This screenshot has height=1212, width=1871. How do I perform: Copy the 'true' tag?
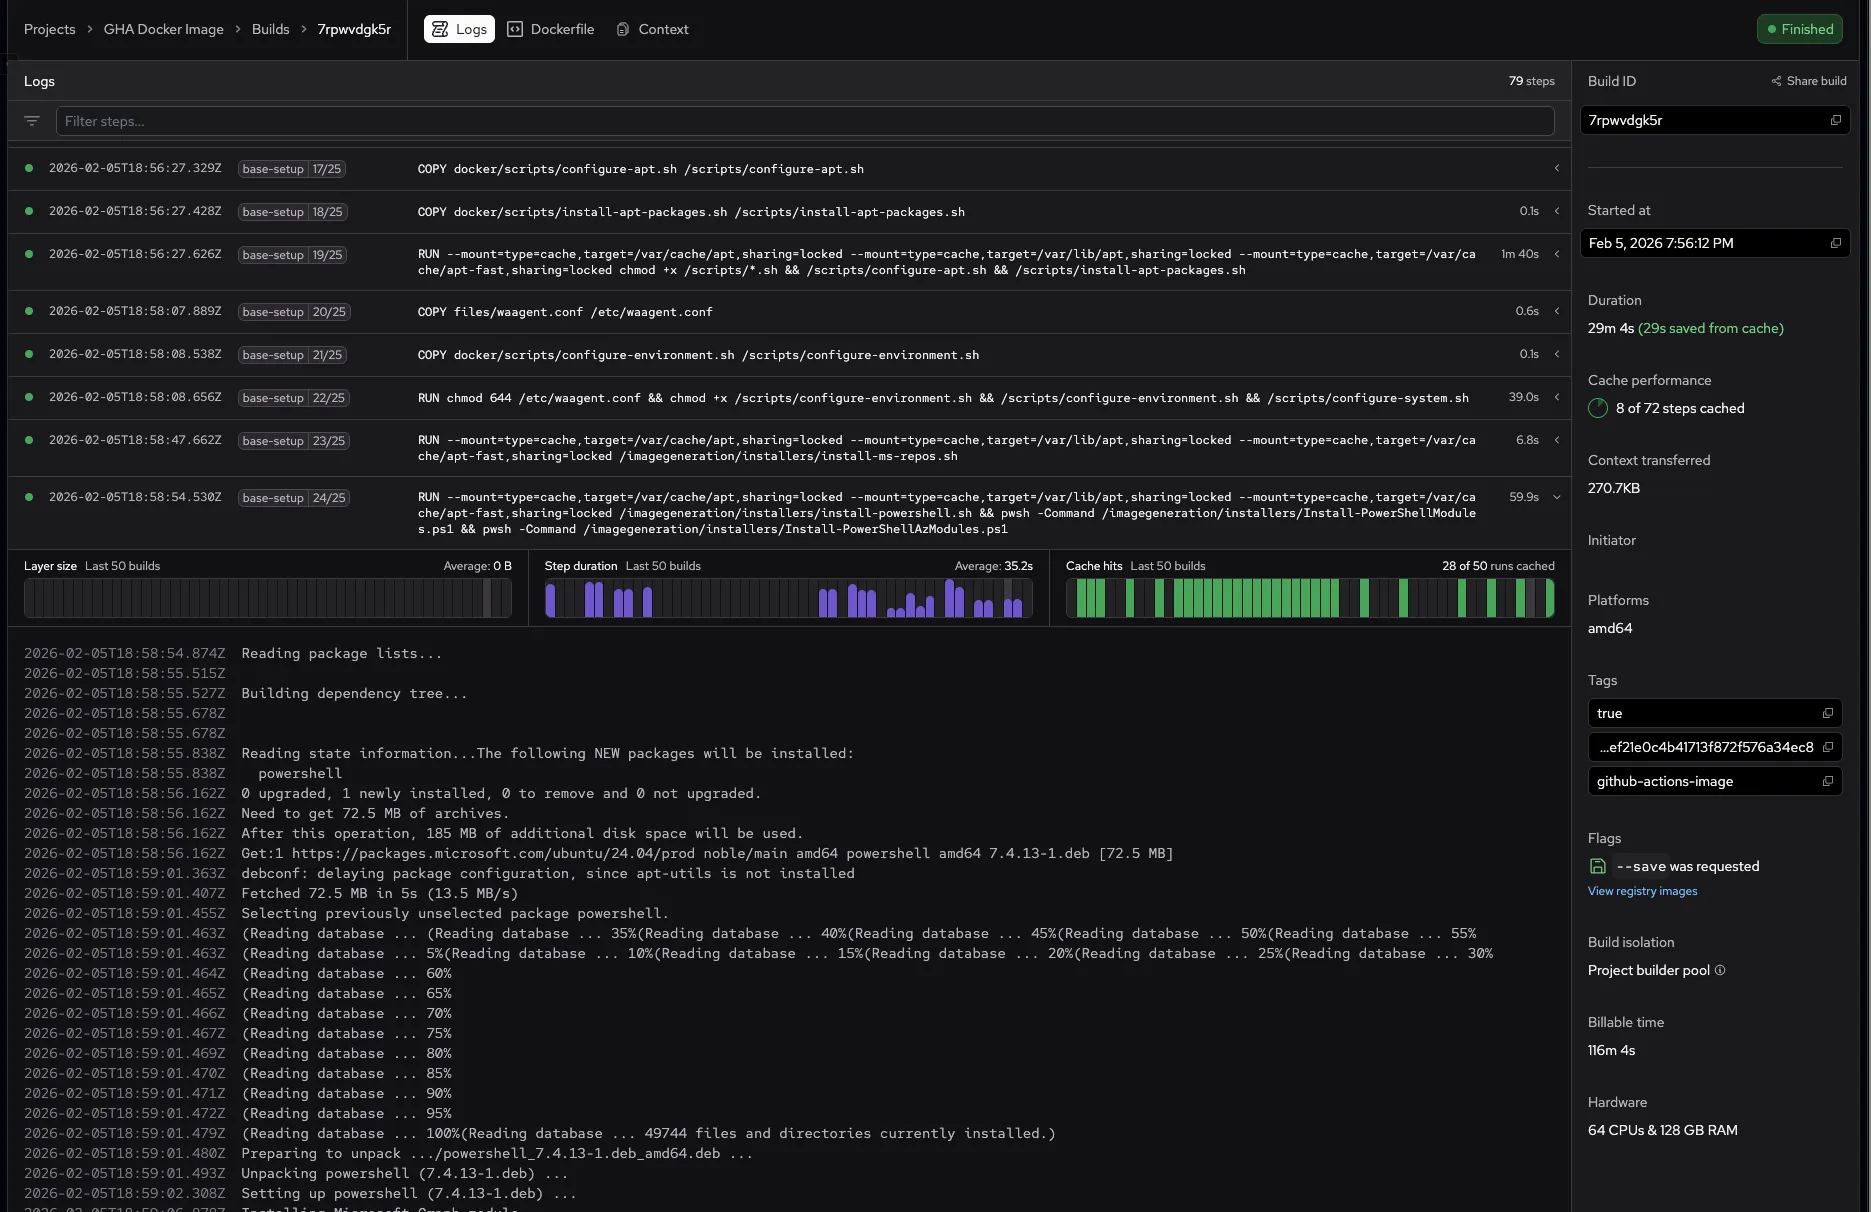coord(1827,713)
